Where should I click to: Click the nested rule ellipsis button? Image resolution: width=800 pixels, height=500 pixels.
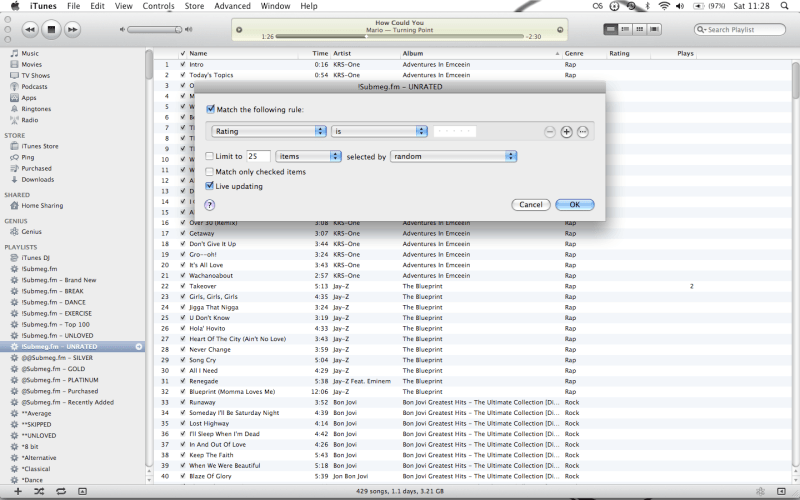(x=583, y=131)
